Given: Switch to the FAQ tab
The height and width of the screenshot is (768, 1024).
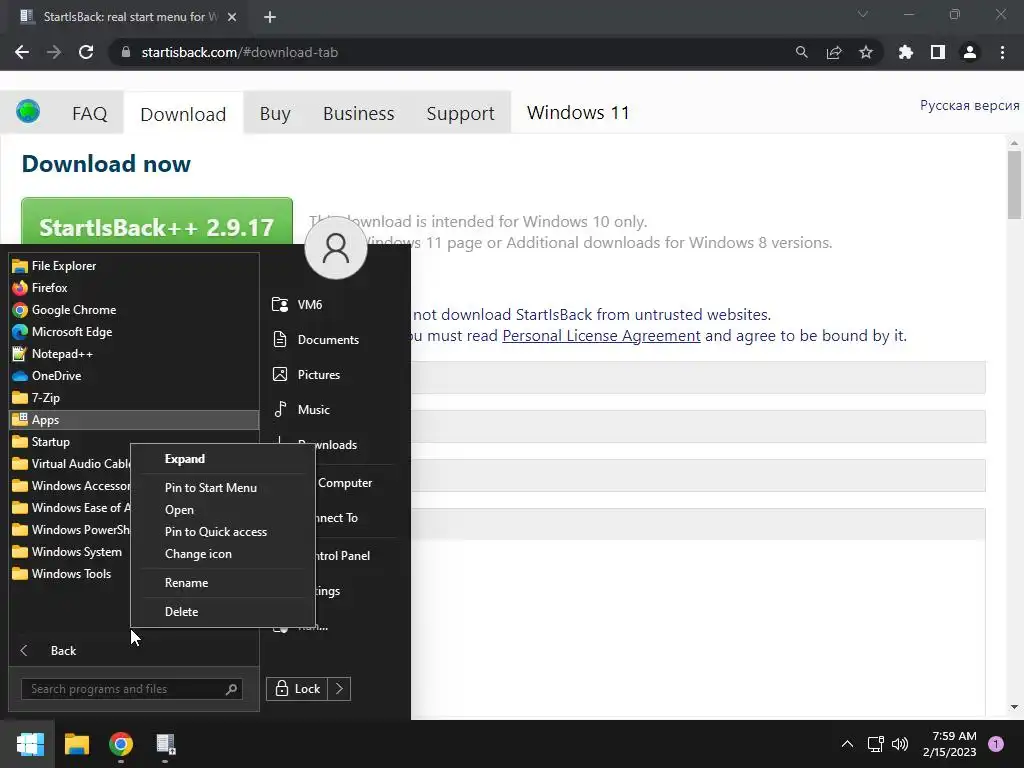Looking at the screenshot, I should 89,114.
